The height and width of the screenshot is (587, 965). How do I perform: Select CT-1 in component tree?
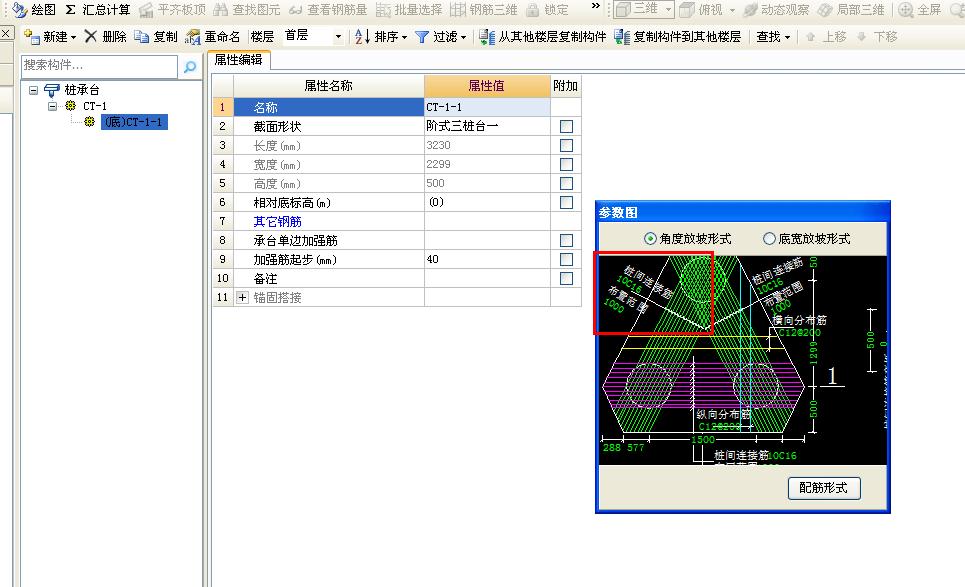(95, 106)
